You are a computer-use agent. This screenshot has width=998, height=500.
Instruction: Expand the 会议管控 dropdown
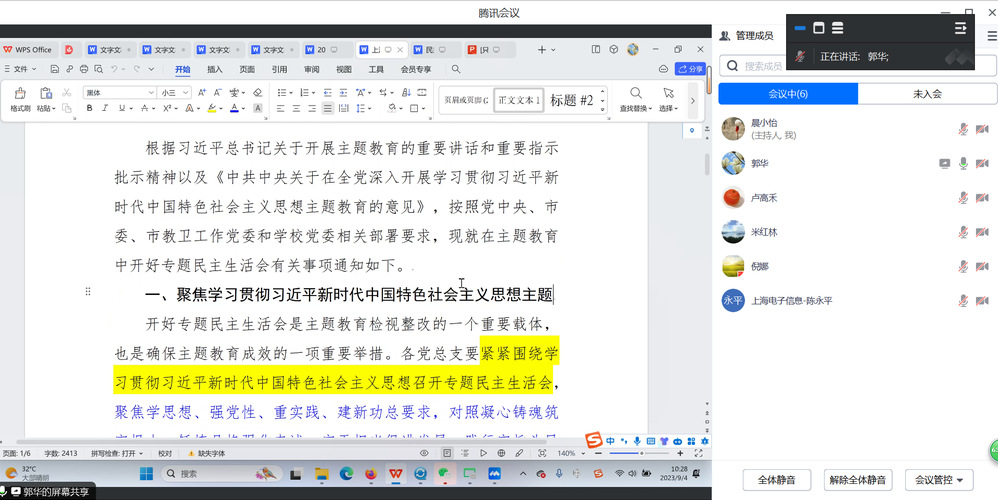tap(938, 480)
